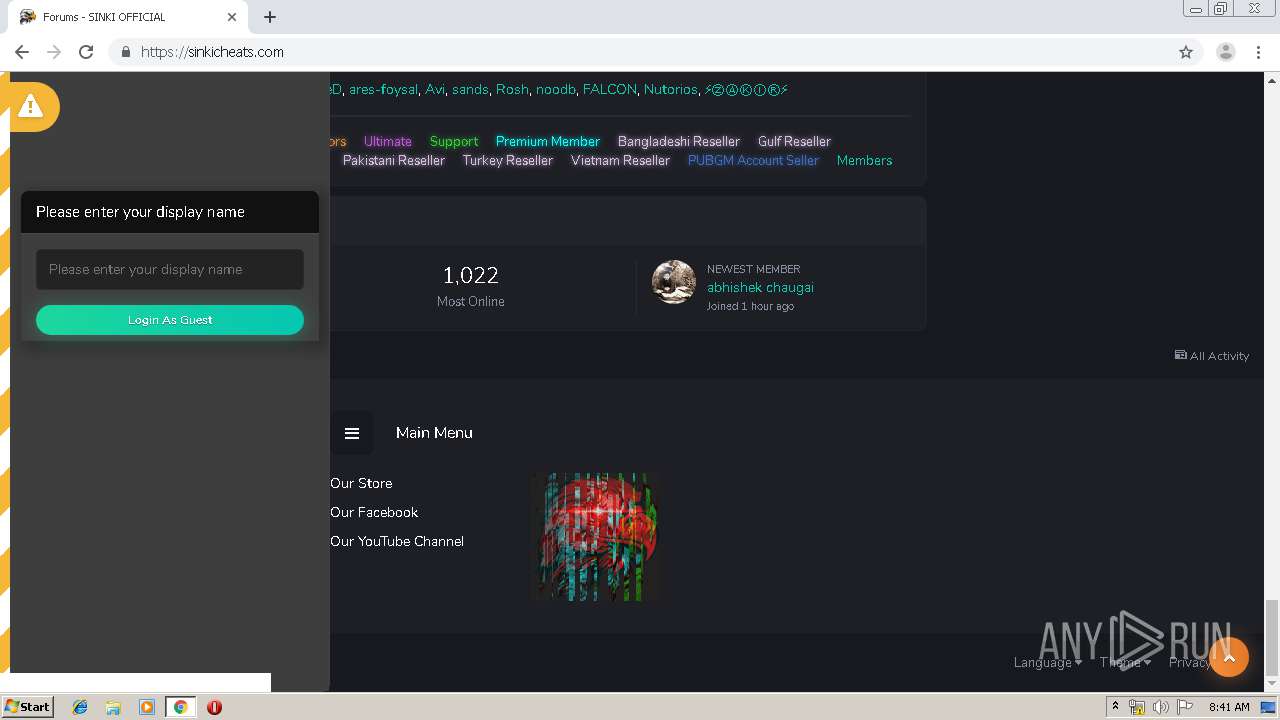The image size is (1280, 720).
Task: Open online user FALCON's profile
Action: pos(610,89)
